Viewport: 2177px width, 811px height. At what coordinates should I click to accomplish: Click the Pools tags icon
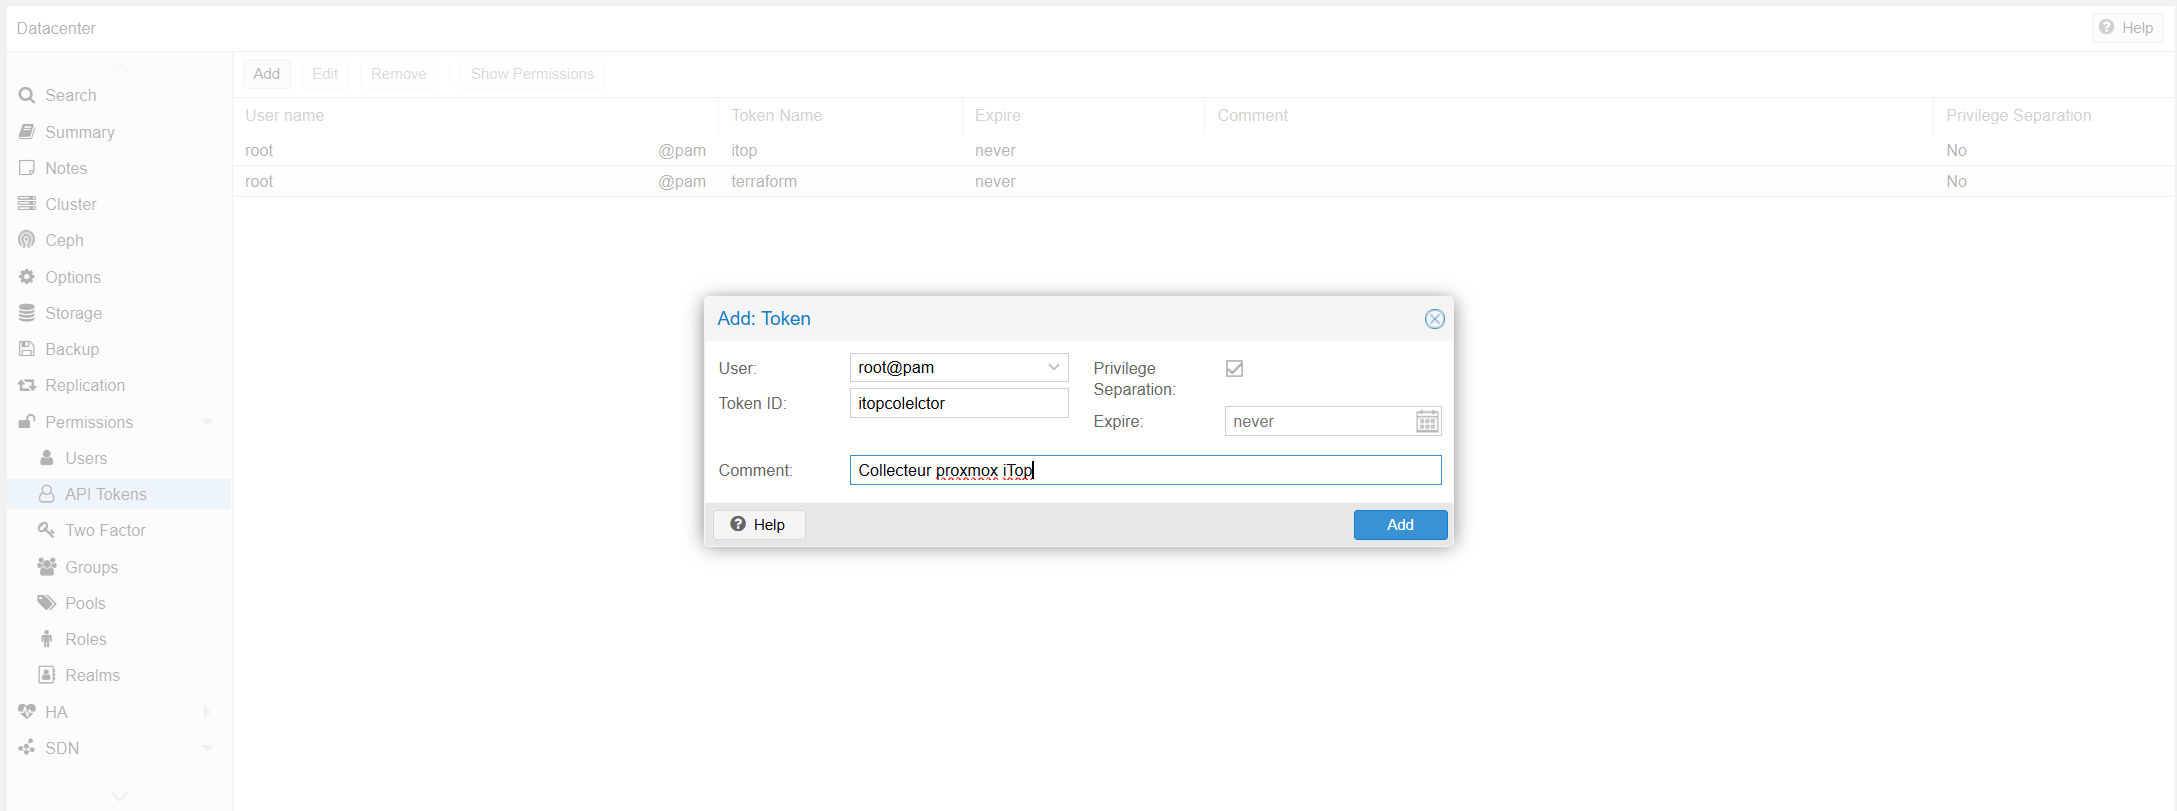click(x=46, y=603)
